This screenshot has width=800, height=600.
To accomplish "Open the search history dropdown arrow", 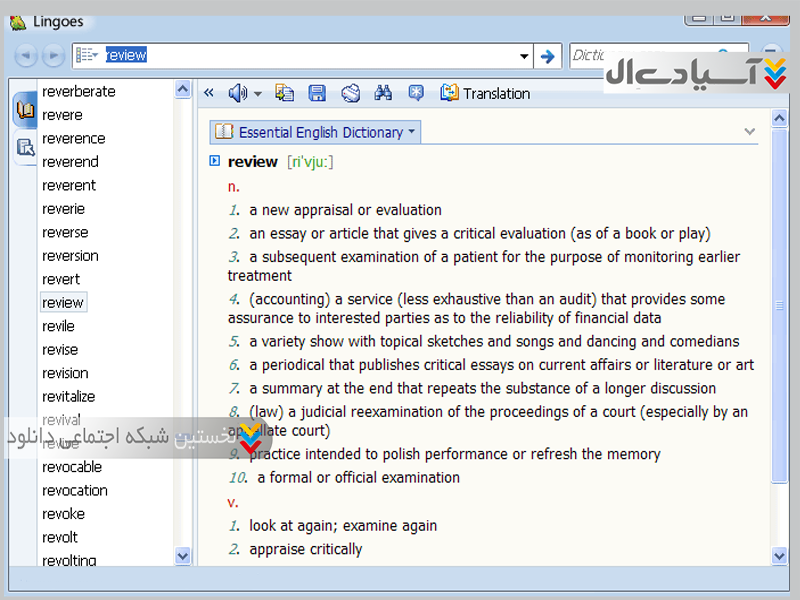I will coord(525,56).
